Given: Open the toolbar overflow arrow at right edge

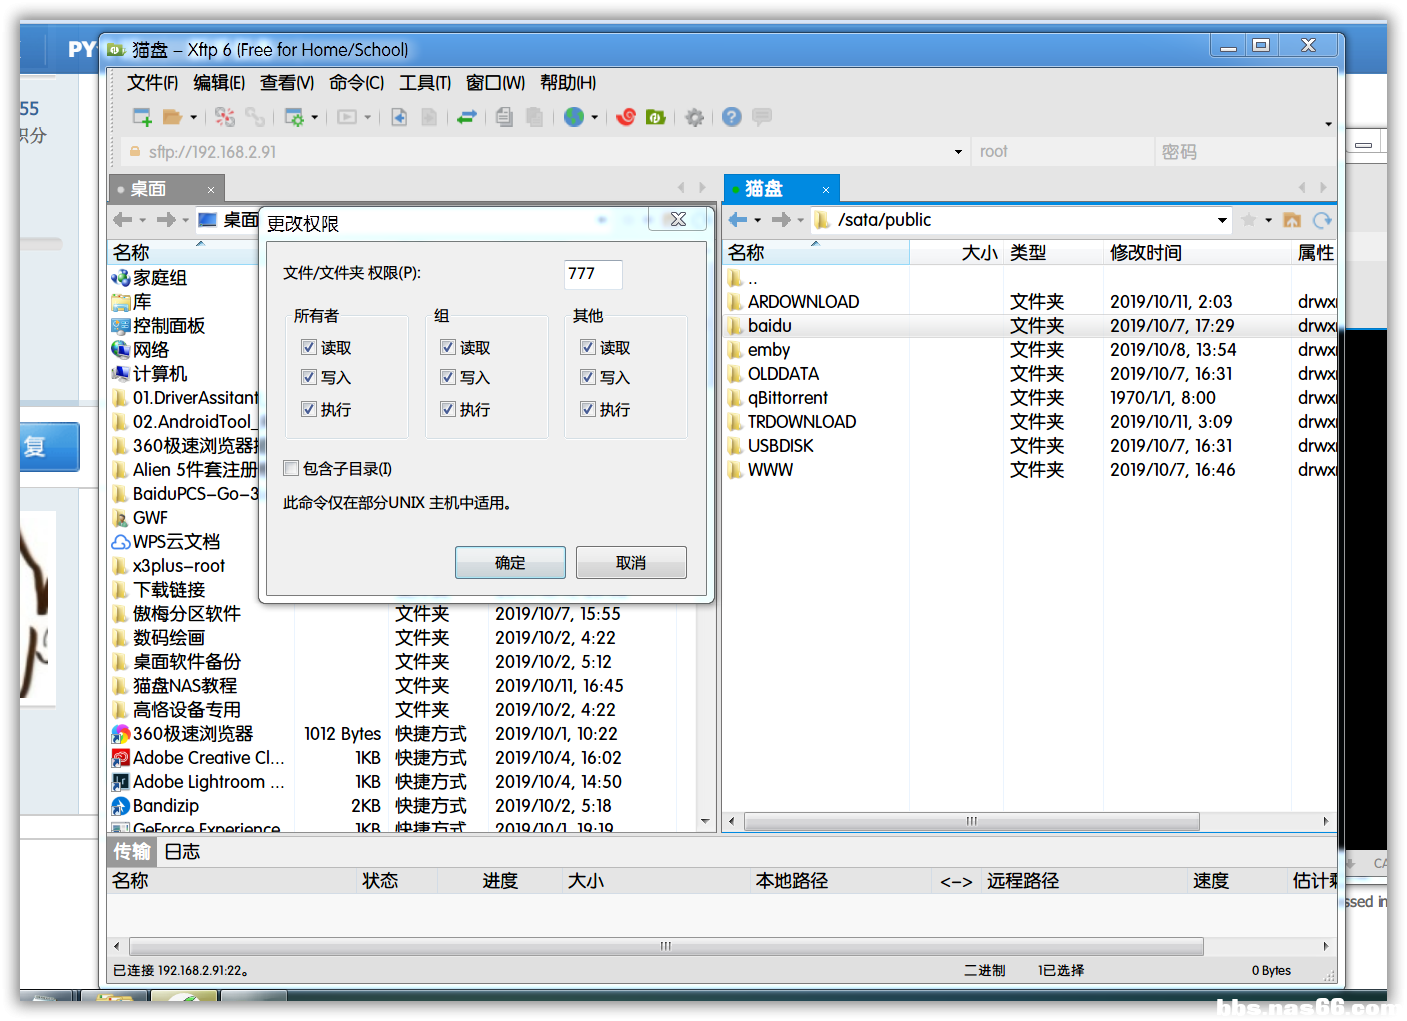Looking at the screenshot, I should [x=1328, y=124].
